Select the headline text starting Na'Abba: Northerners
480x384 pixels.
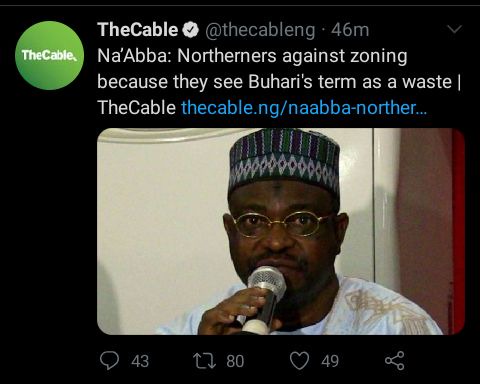click(252, 56)
